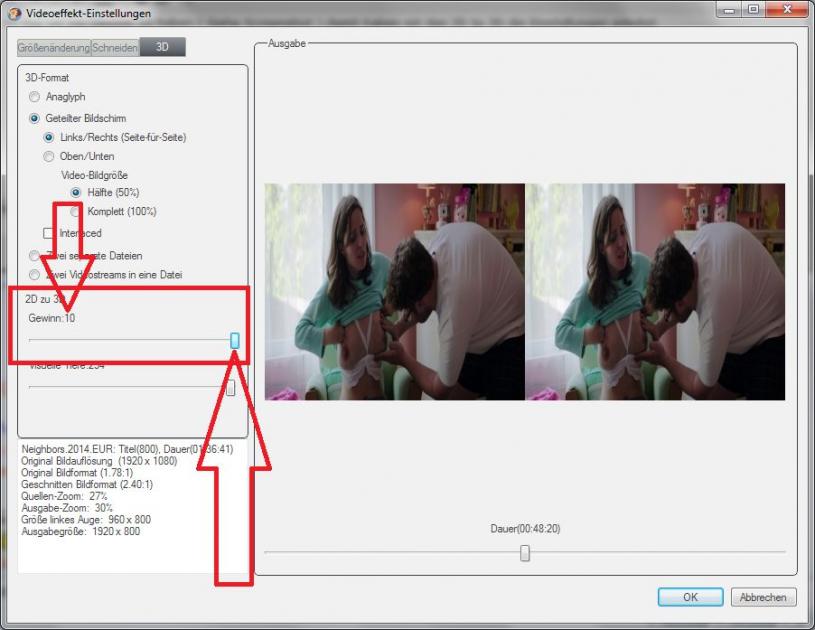
Task: Switch to the Größenänderung tab
Action: click(54, 47)
